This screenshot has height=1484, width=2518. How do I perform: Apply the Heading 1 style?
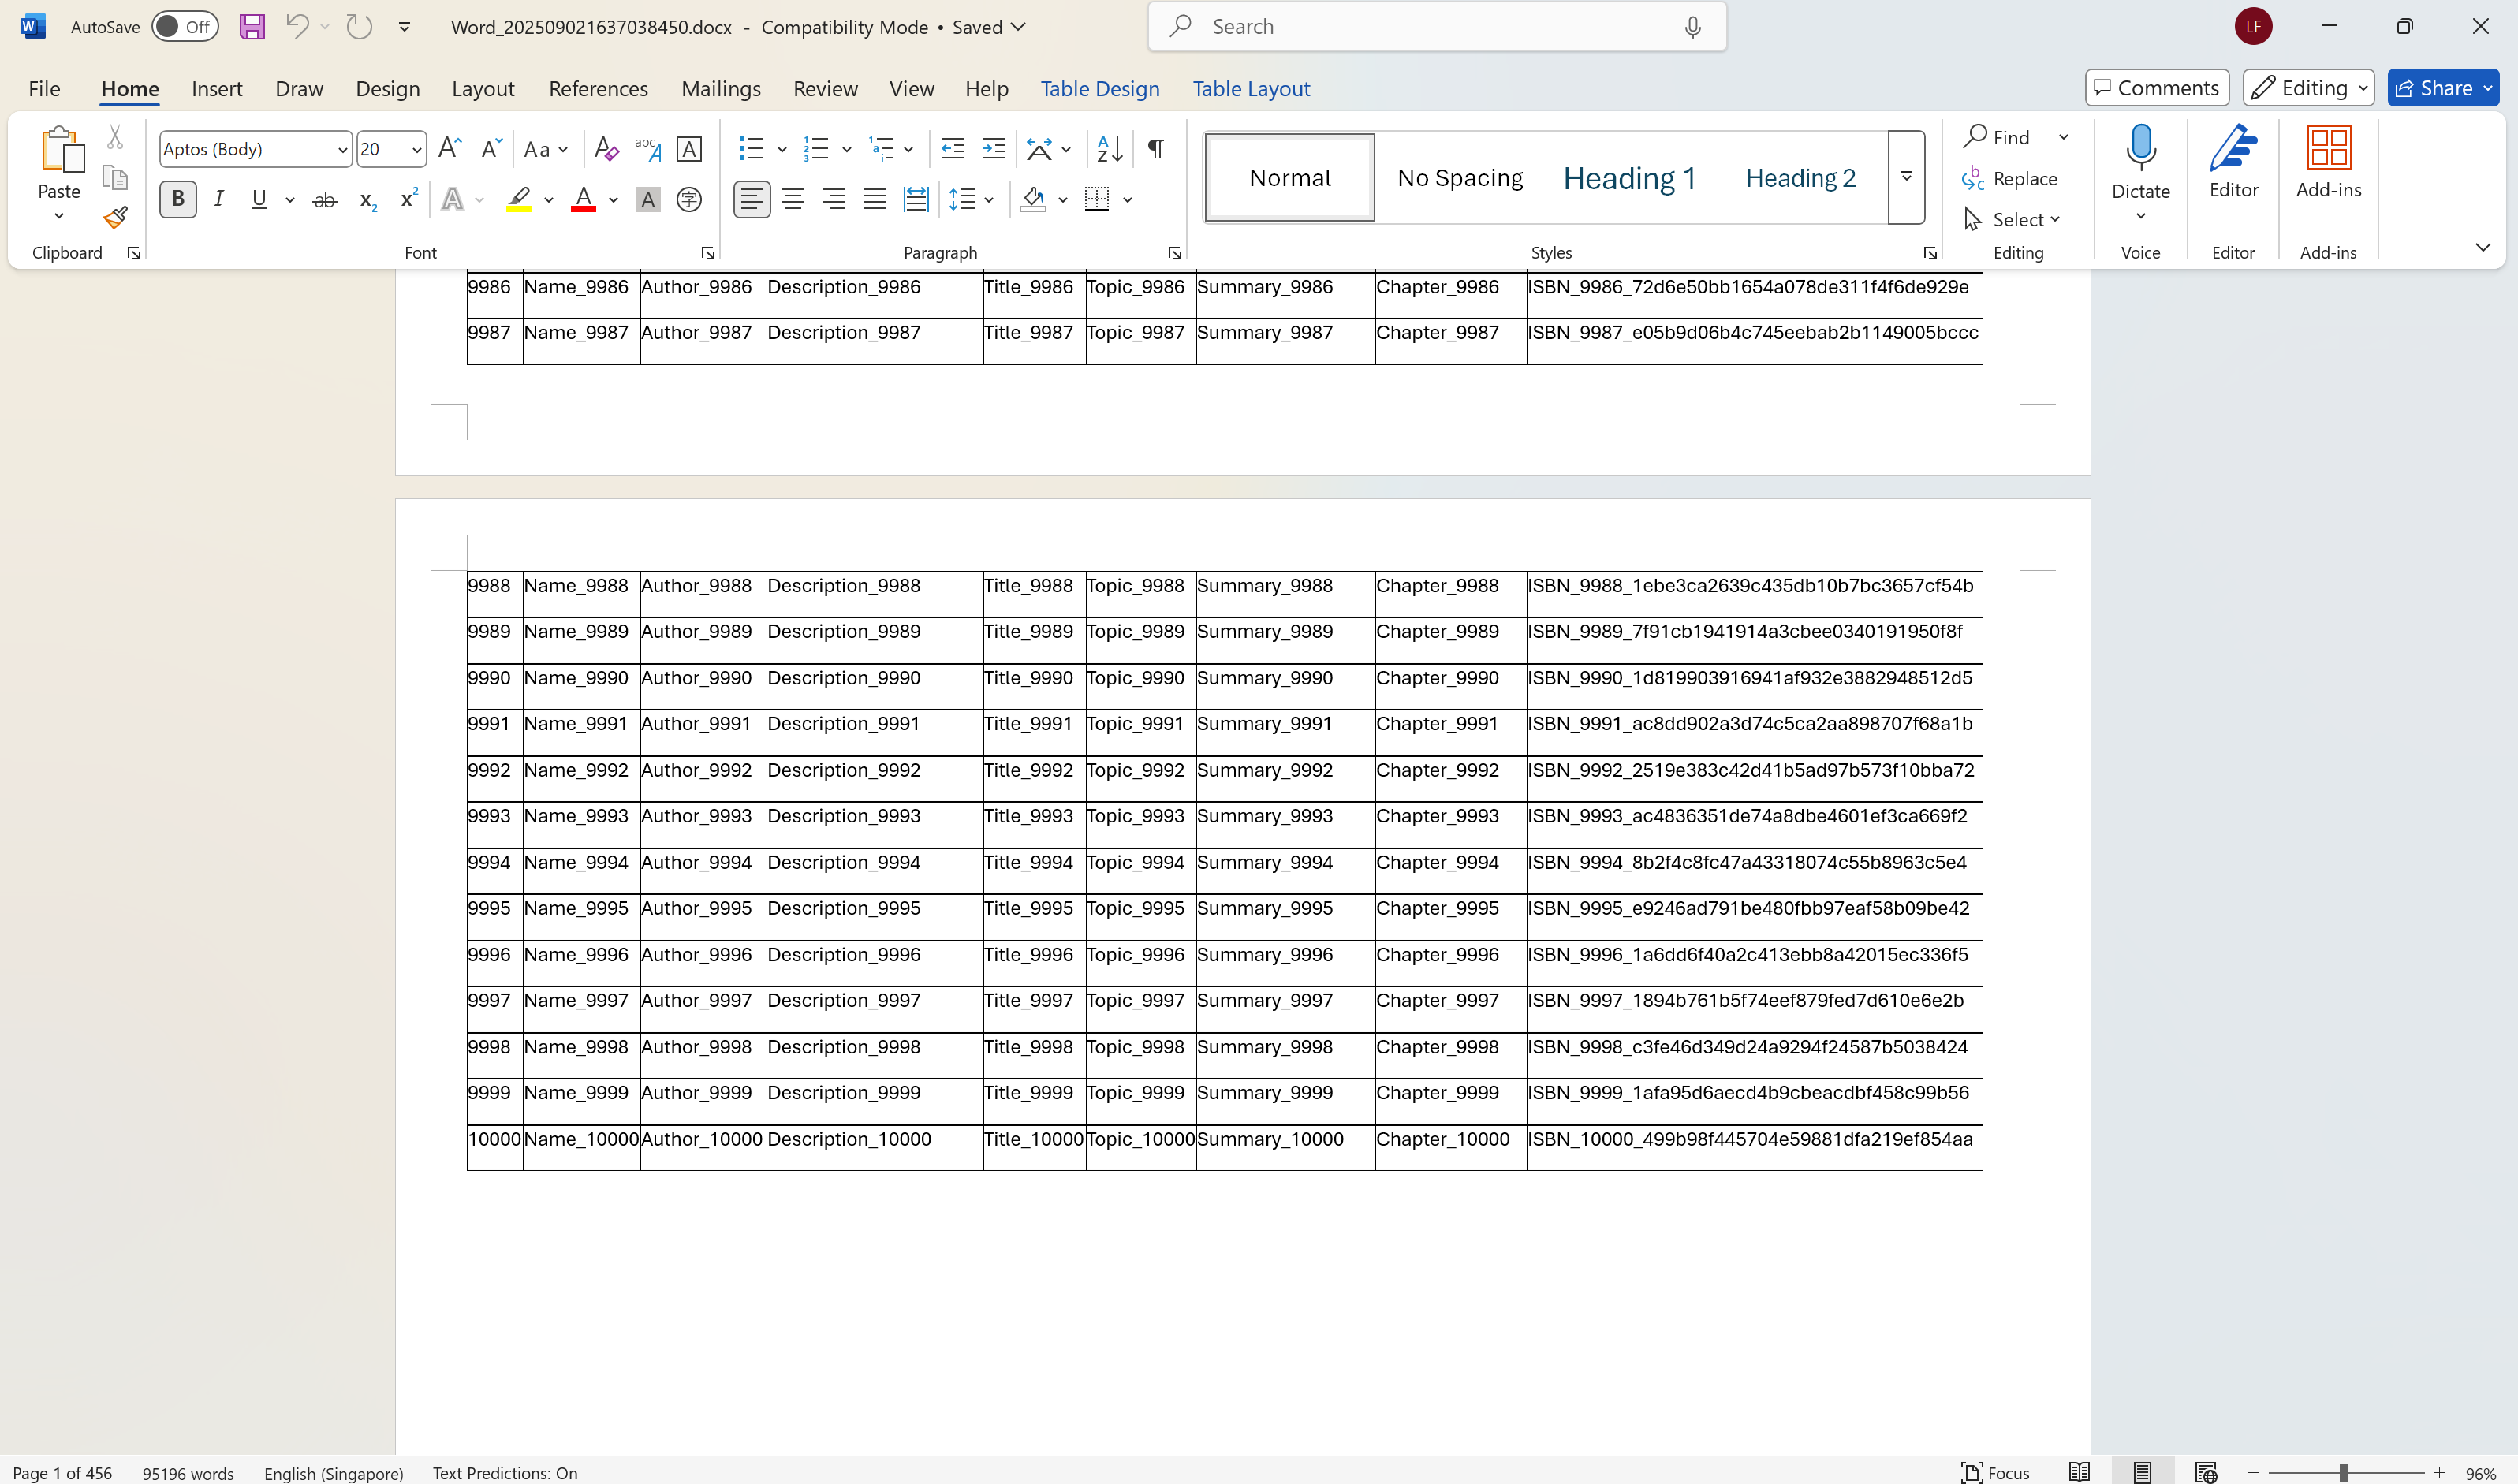(x=1629, y=178)
